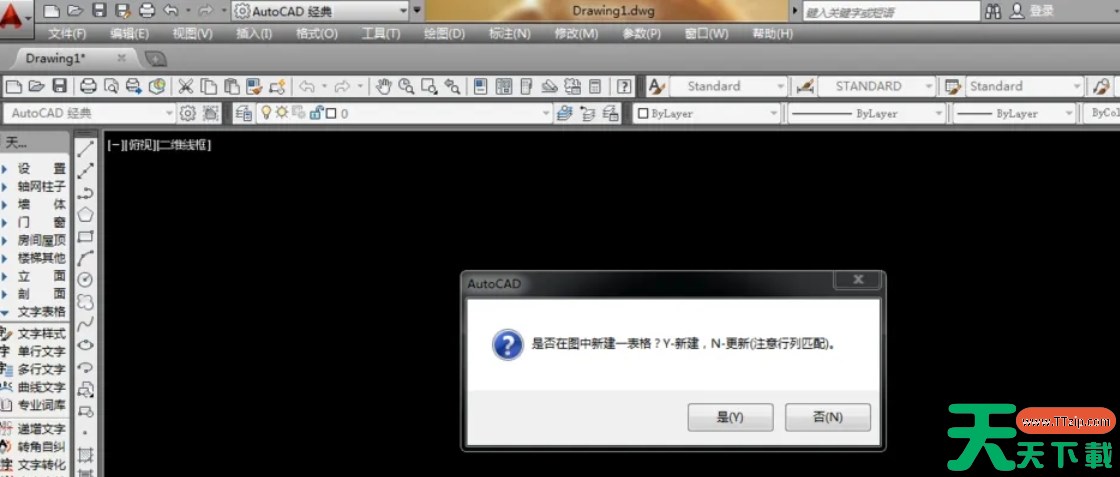
Task: Select the Construction line tool
Action: tap(86, 170)
